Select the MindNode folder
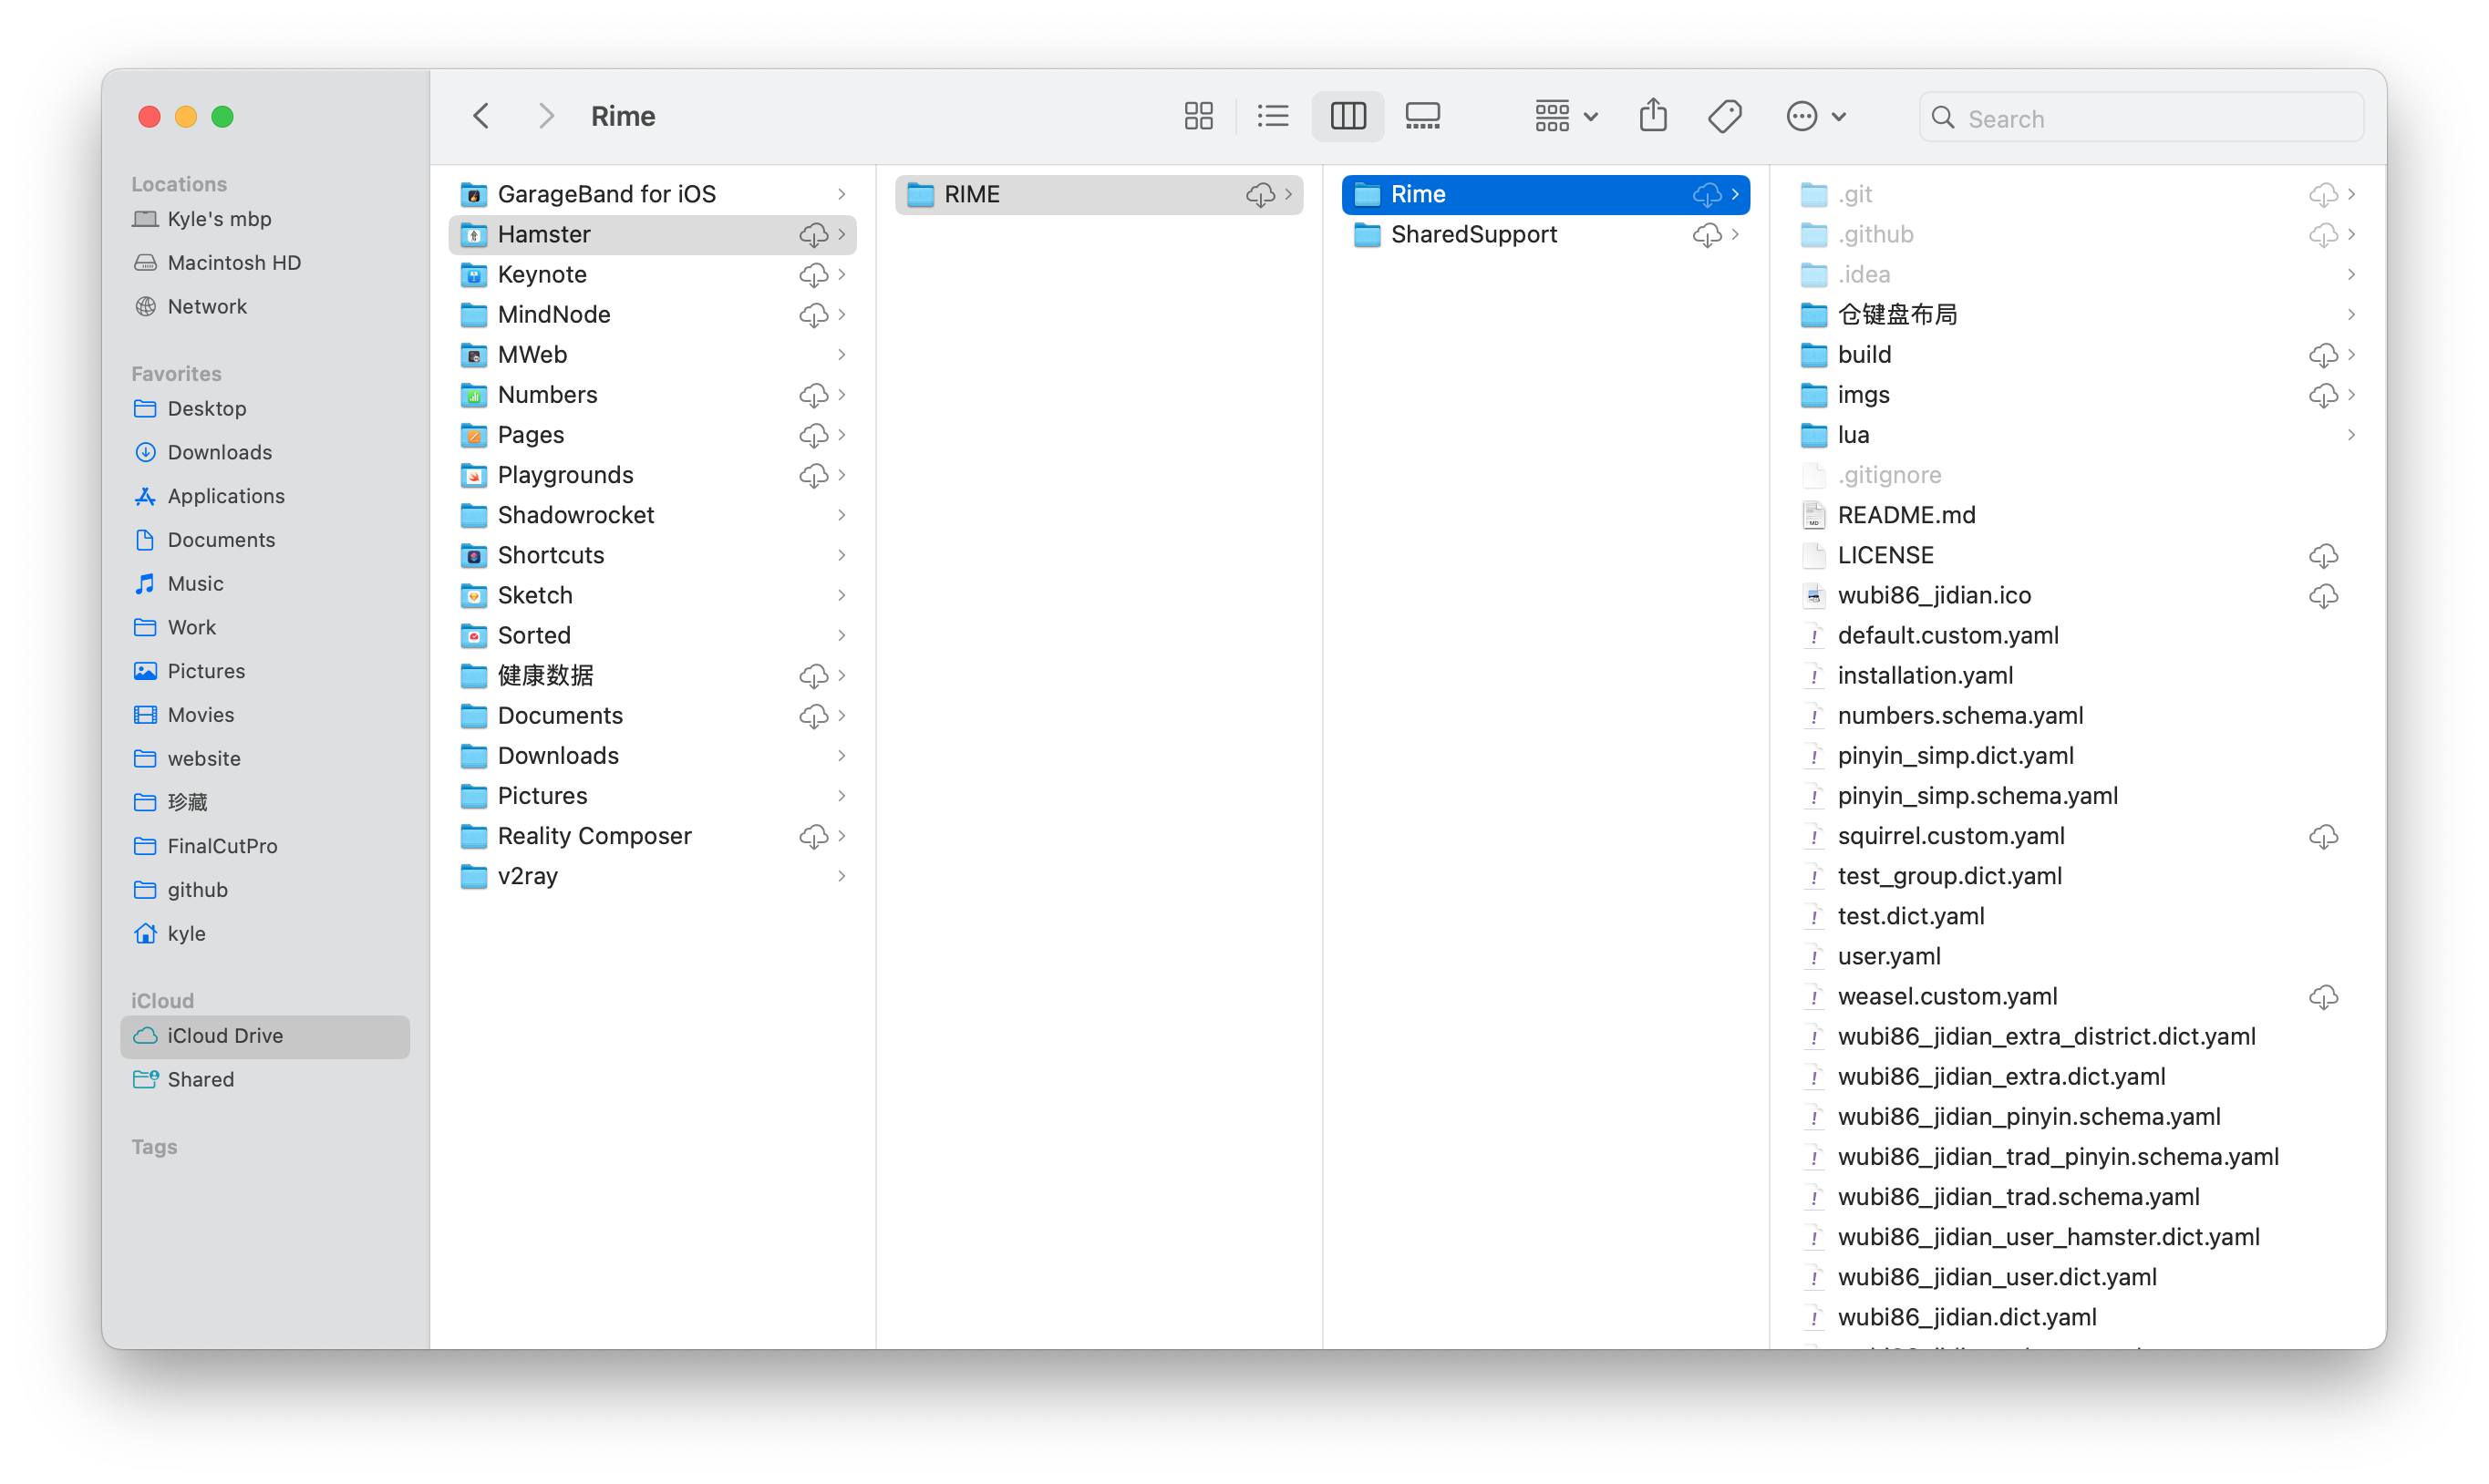 pos(653,315)
